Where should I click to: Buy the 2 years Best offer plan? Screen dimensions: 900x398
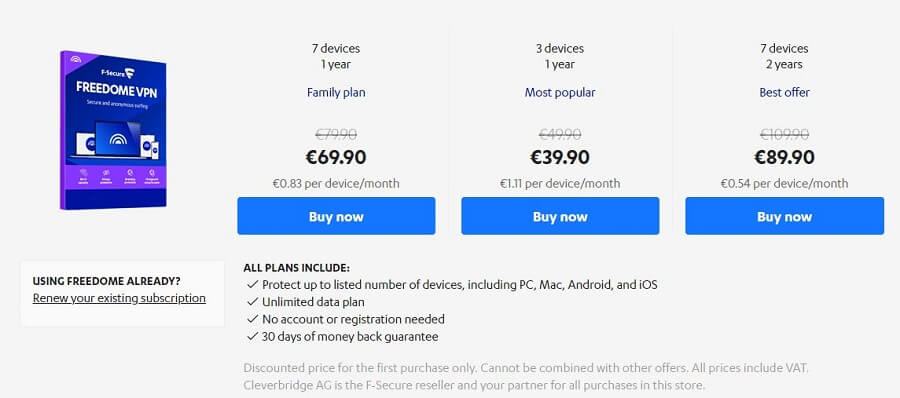(x=784, y=216)
